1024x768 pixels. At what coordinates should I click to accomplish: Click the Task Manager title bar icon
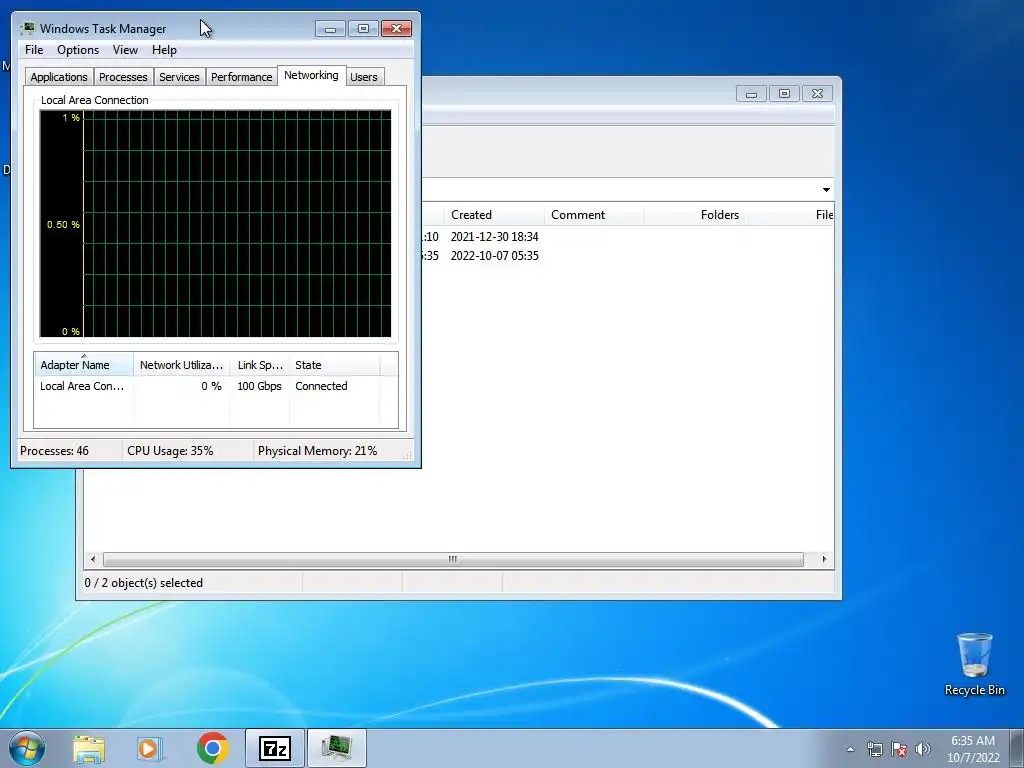(x=28, y=28)
